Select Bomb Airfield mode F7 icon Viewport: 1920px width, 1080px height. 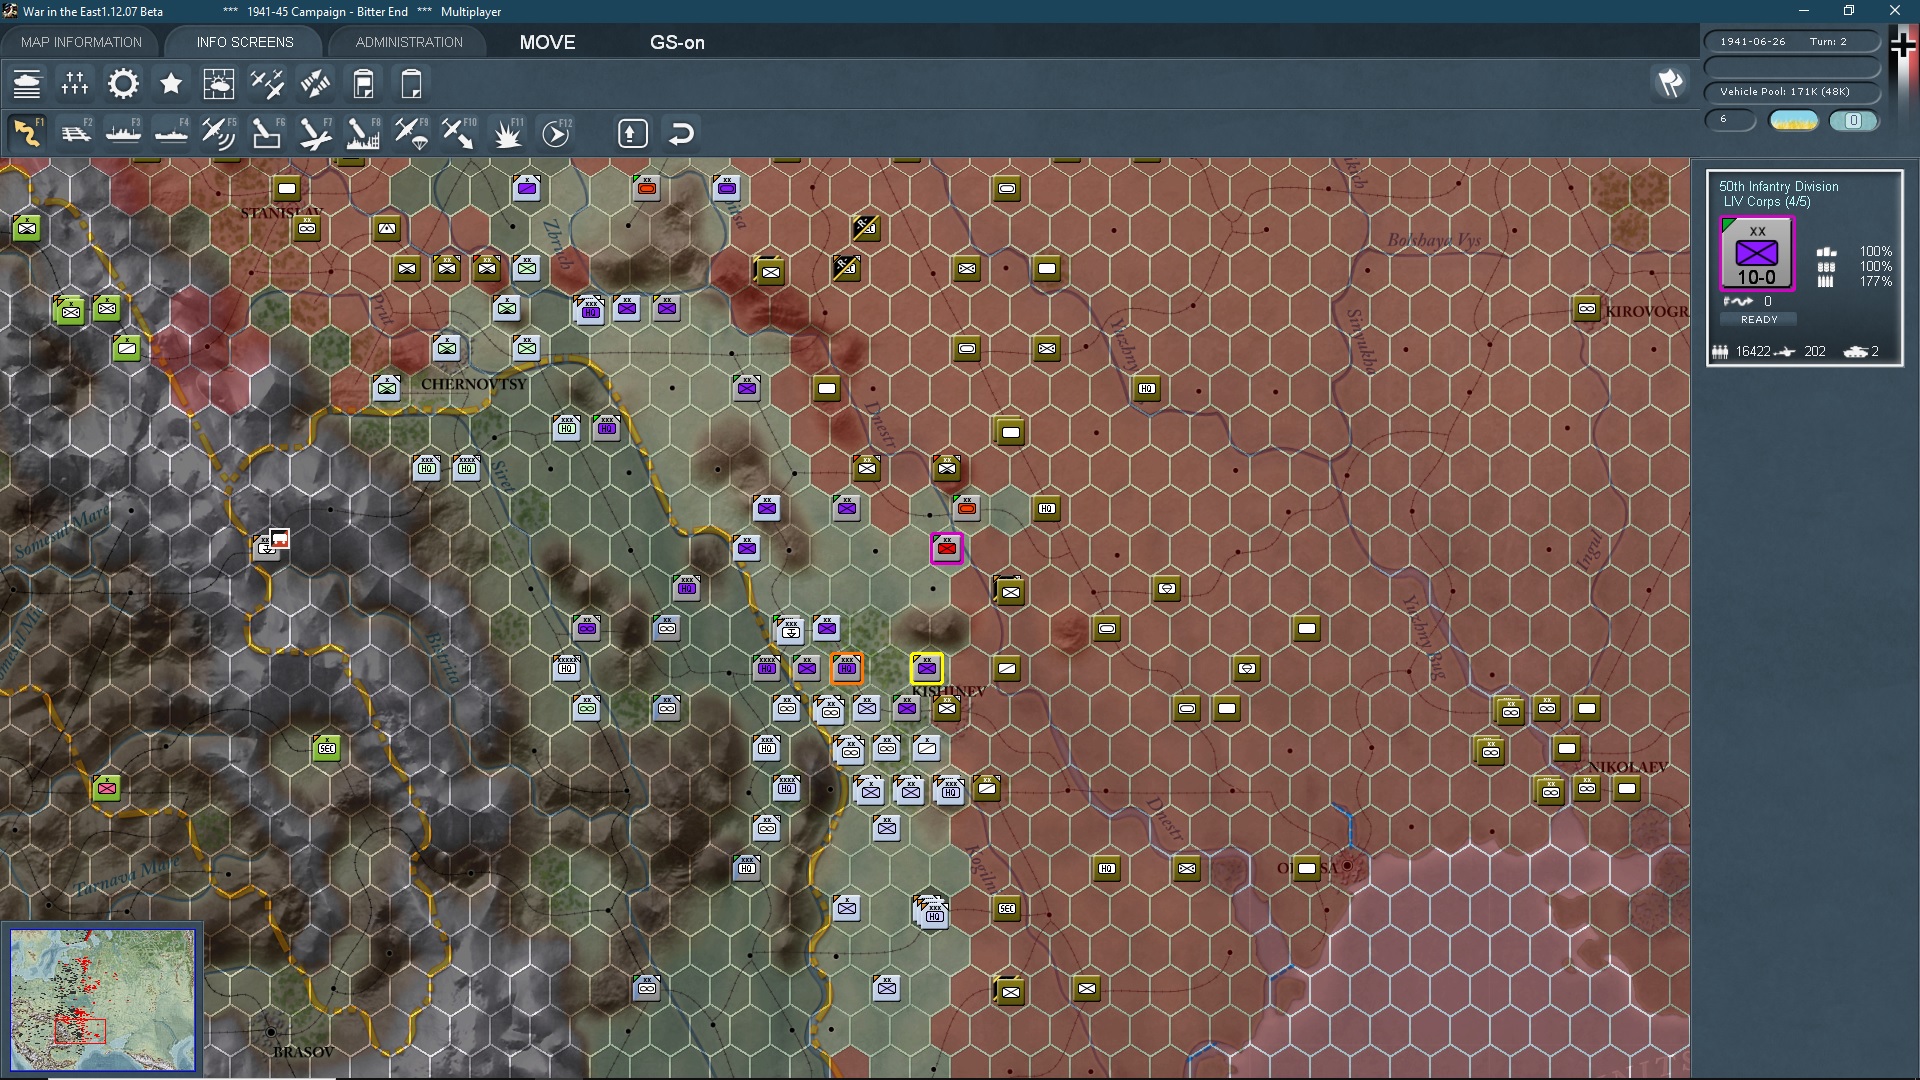point(315,133)
